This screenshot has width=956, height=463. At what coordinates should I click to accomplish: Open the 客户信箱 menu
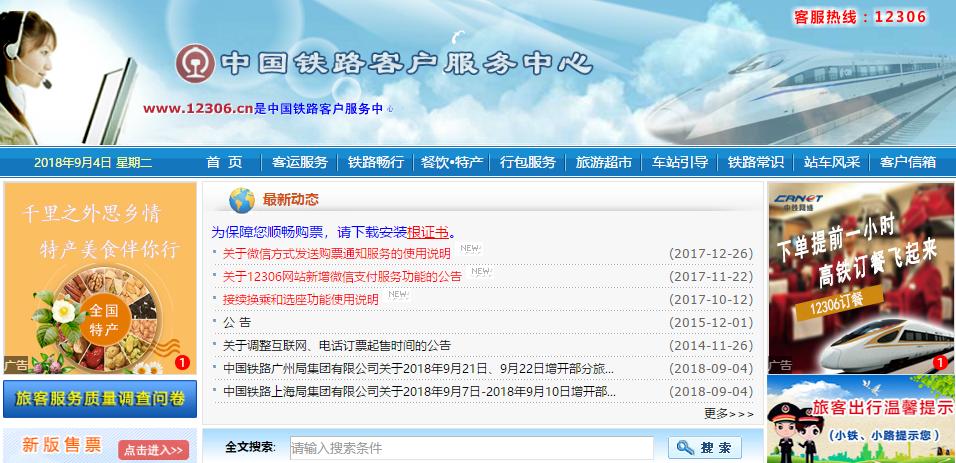point(908,162)
